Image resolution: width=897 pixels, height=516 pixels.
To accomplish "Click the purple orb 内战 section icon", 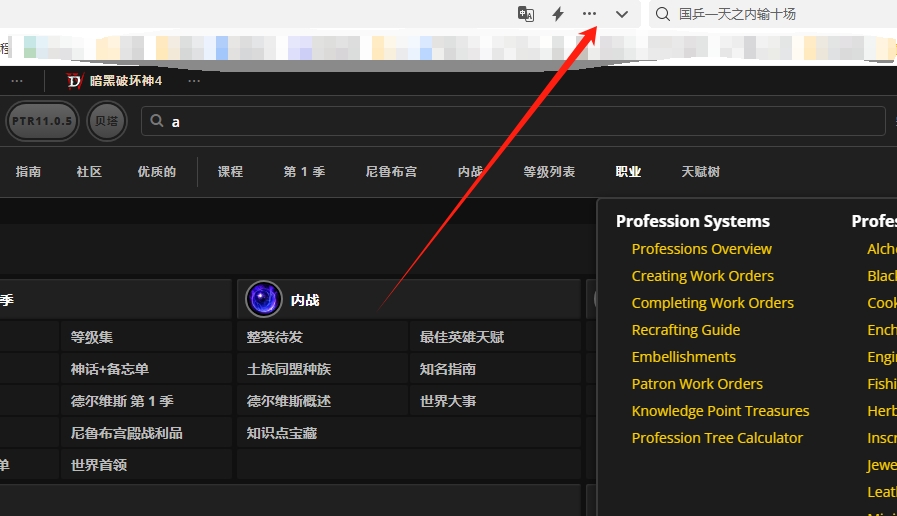I will point(264,299).
